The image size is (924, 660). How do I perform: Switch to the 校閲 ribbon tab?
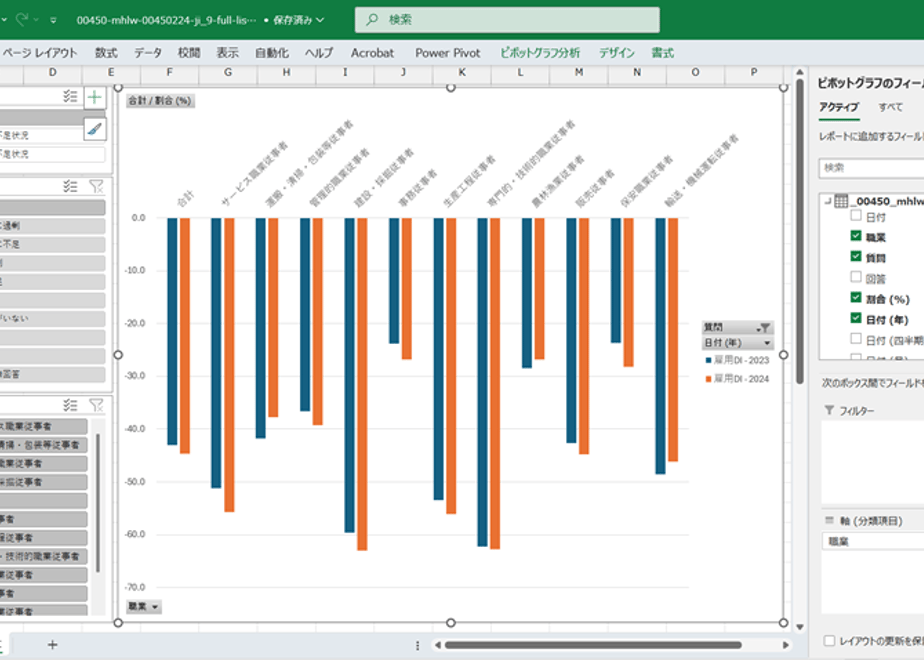click(x=189, y=53)
